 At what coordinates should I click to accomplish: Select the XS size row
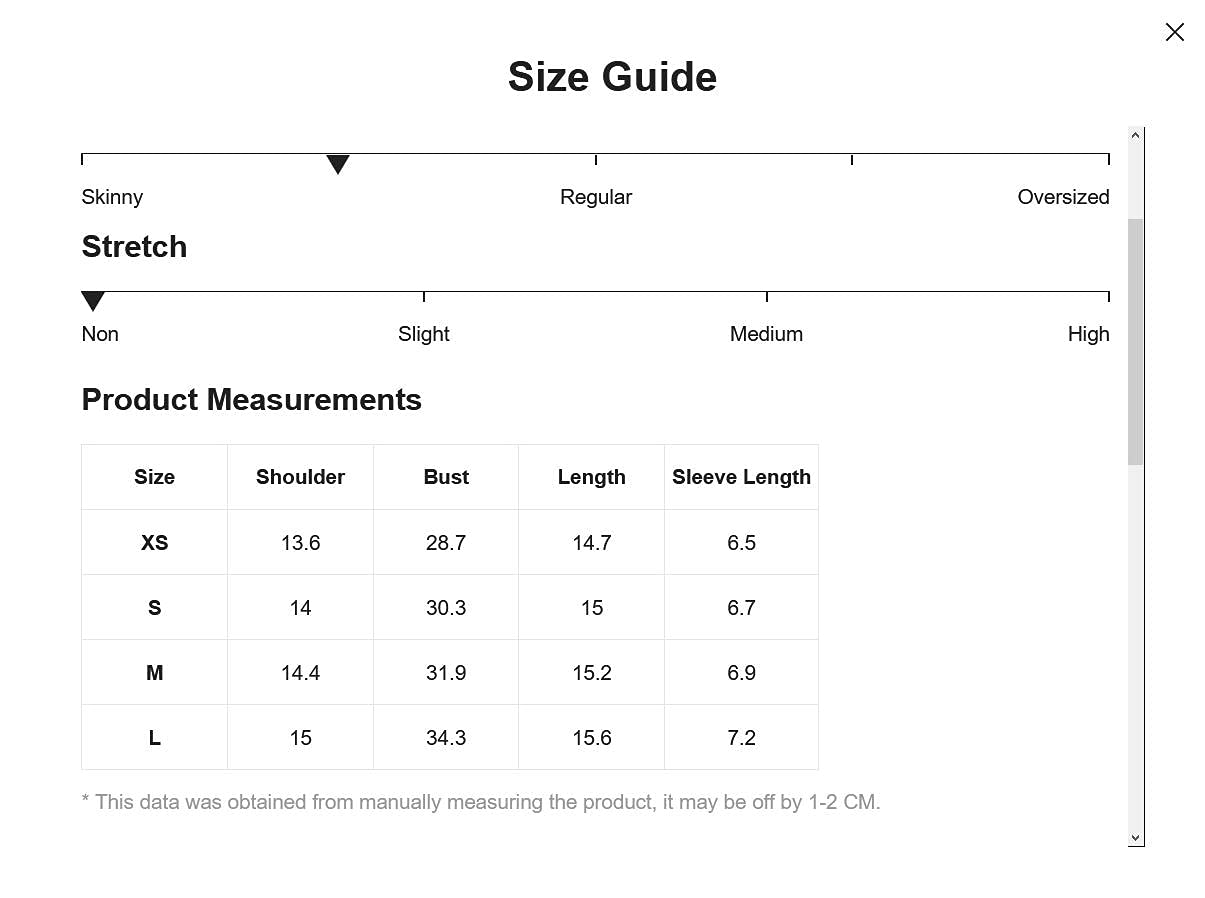154,543
